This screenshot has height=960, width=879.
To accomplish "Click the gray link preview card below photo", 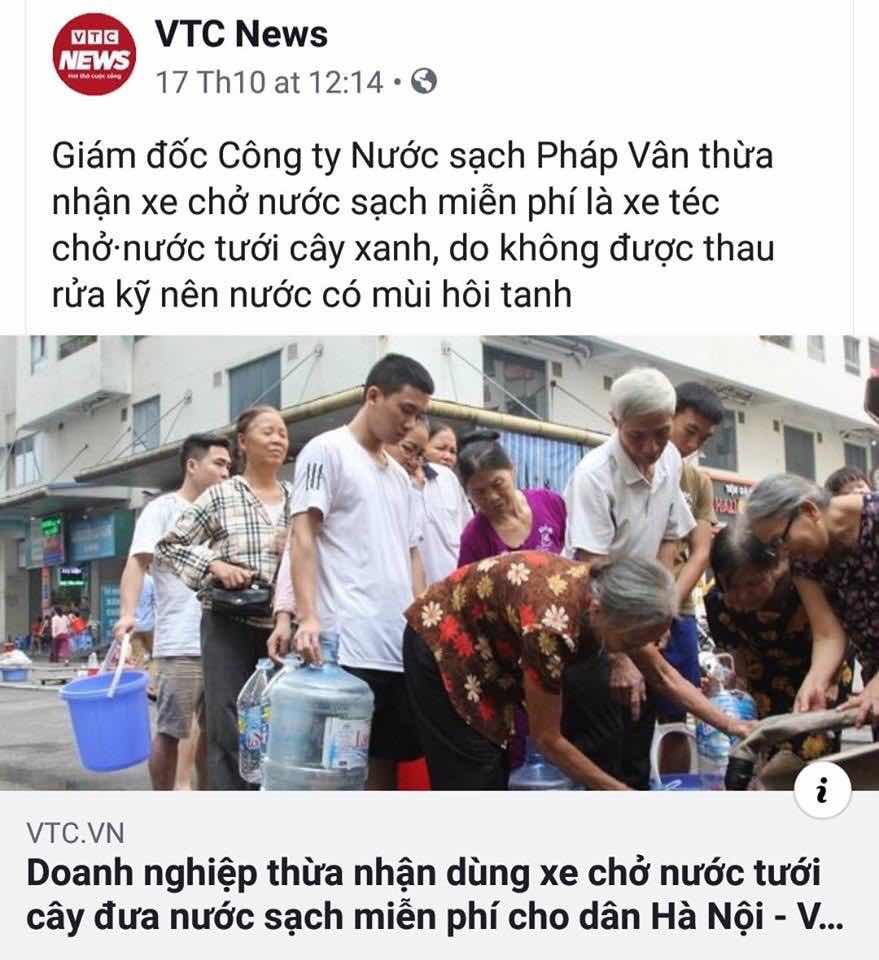I will [440, 875].
